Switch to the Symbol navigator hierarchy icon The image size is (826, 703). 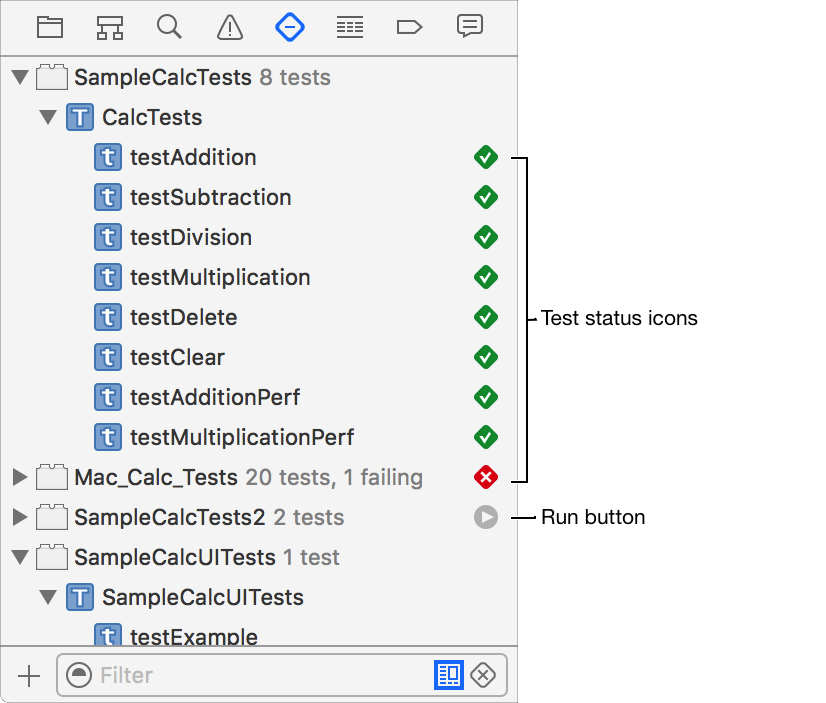tap(110, 27)
